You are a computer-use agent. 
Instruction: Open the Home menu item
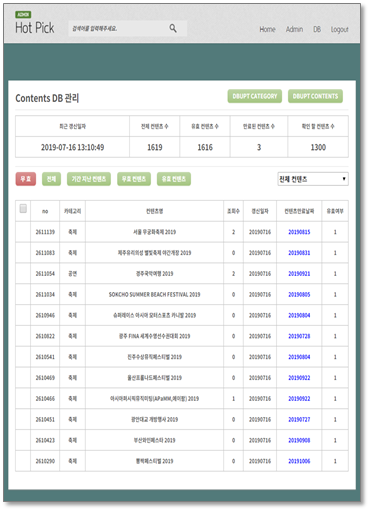(x=267, y=29)
